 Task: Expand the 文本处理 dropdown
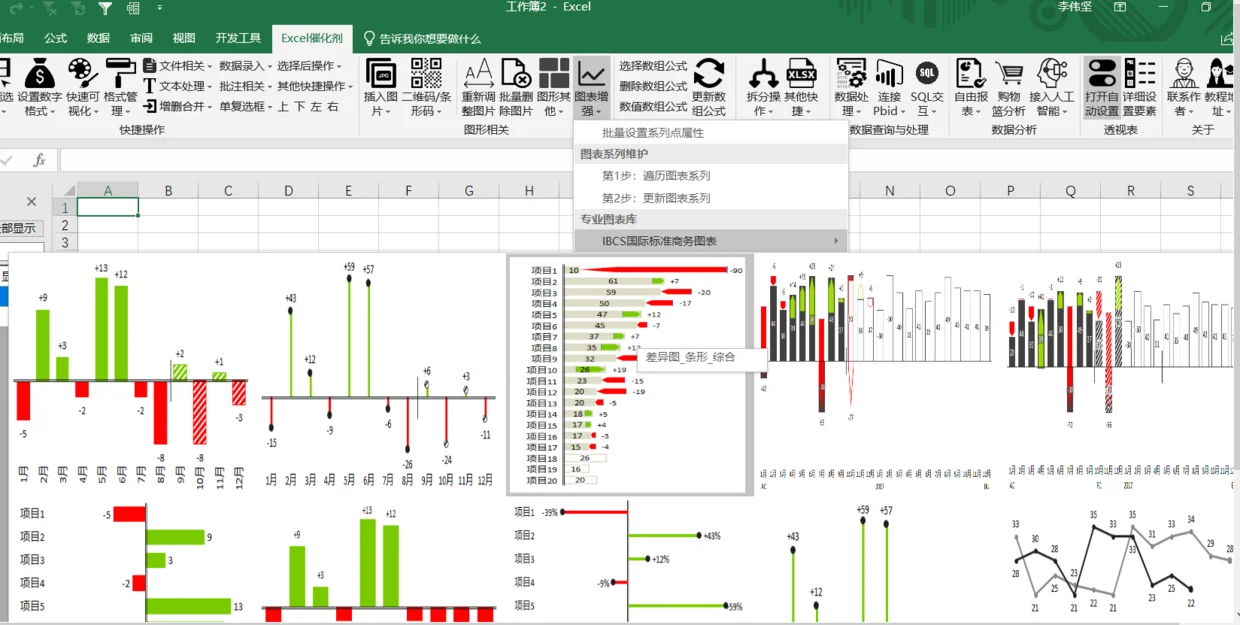178,86
